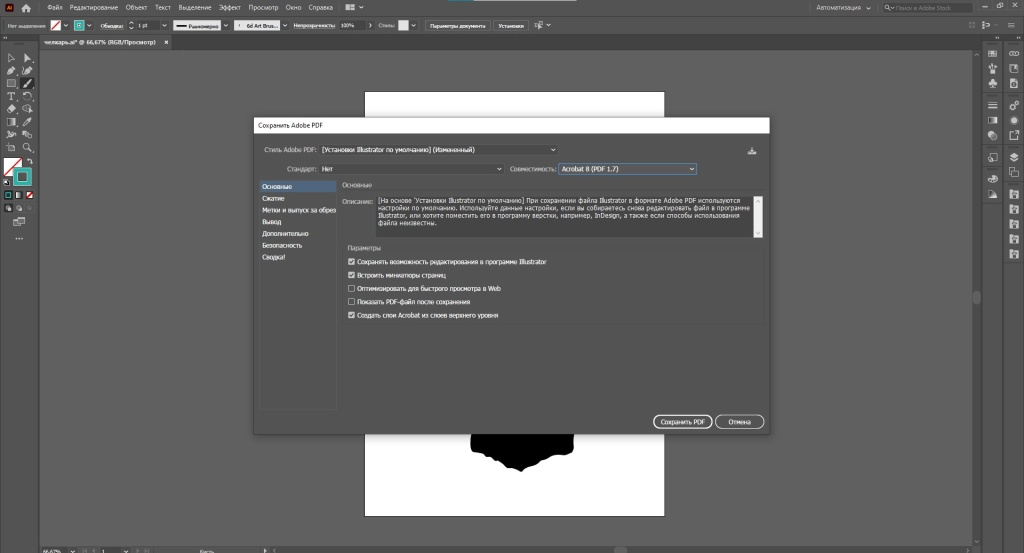1024x553 pixels.
Task: Open Эффект menu
Action: tap(230, 8)
